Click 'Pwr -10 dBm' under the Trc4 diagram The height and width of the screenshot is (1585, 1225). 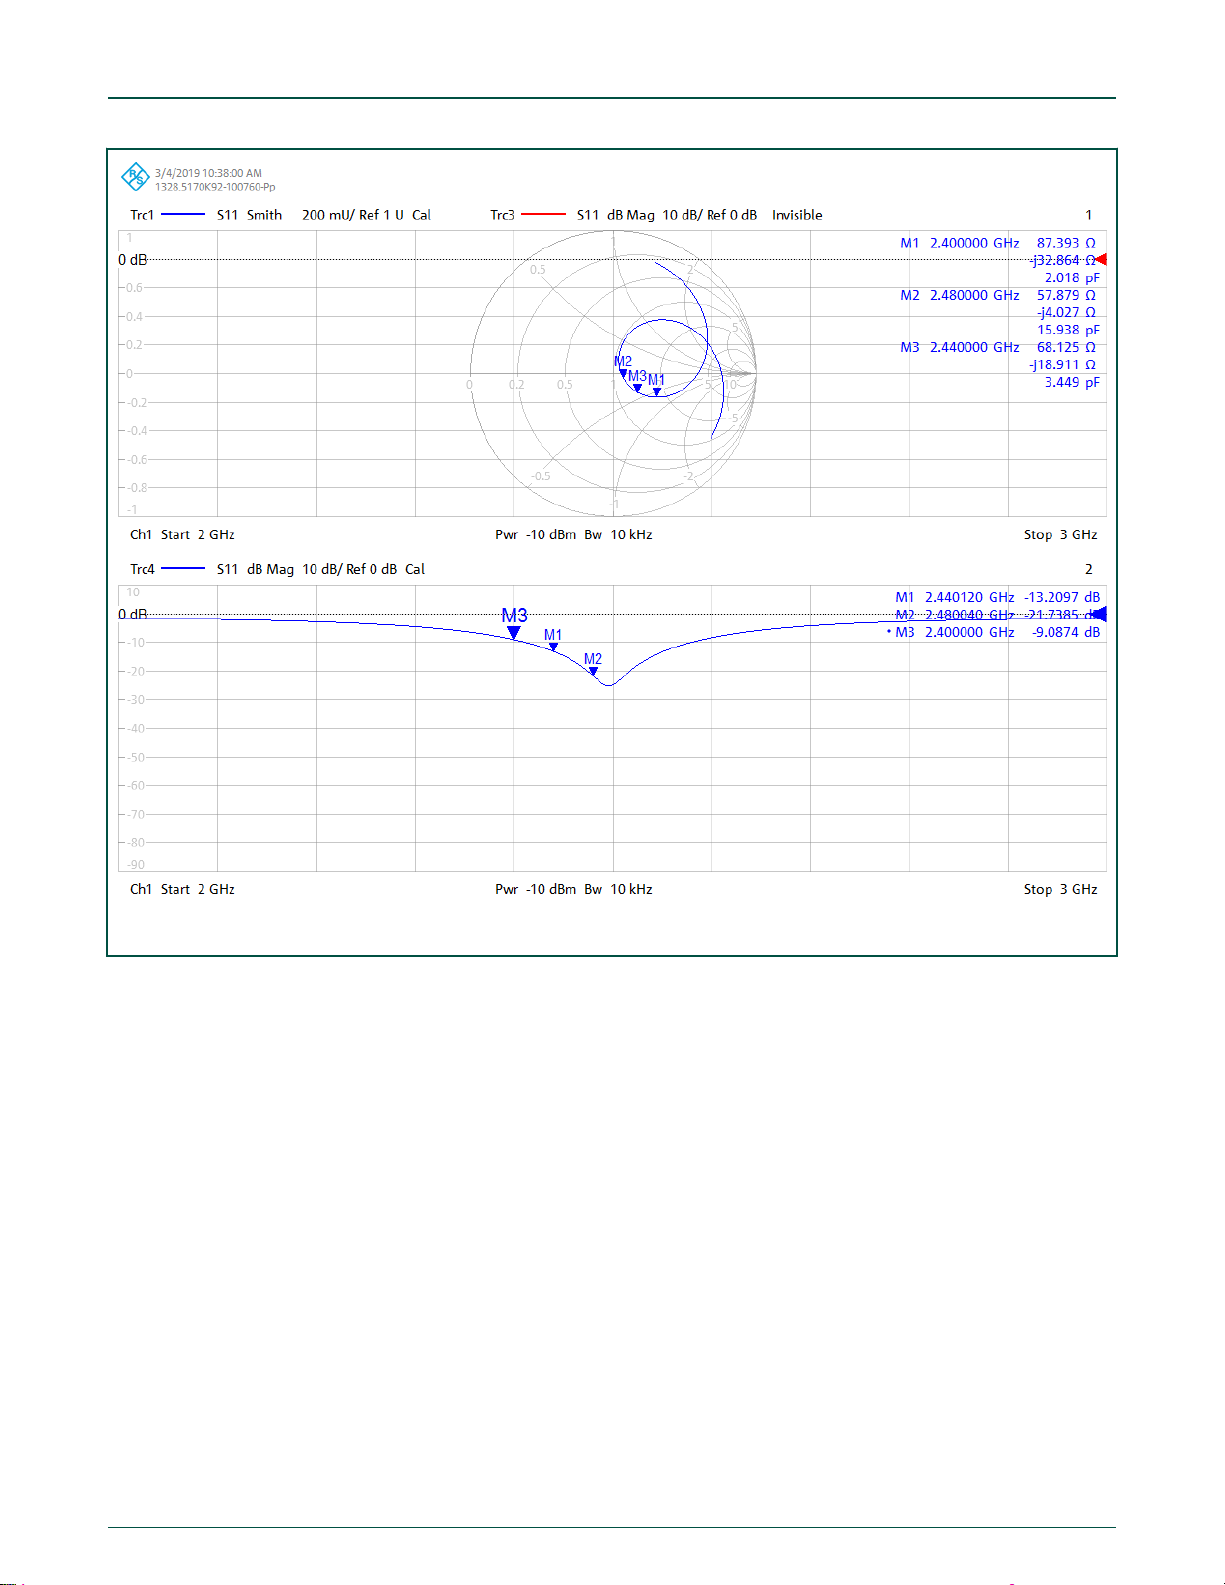536,889
